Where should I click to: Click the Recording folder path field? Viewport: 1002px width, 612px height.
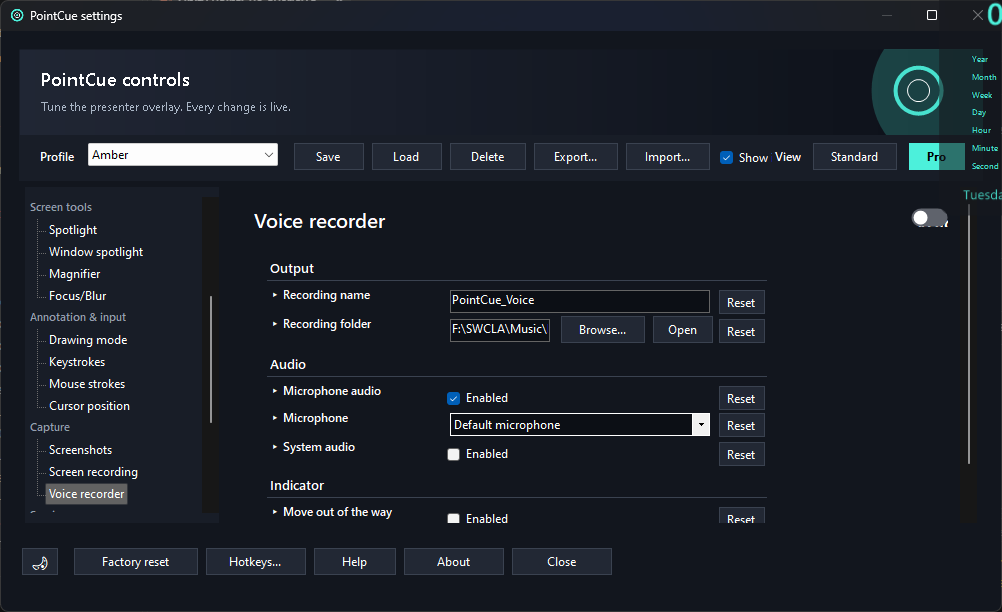click(500, 330)
